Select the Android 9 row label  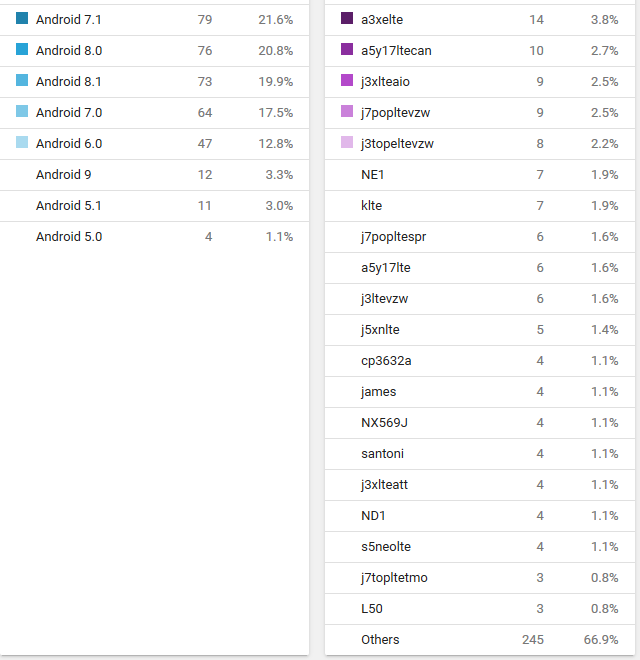click(63, 175)
